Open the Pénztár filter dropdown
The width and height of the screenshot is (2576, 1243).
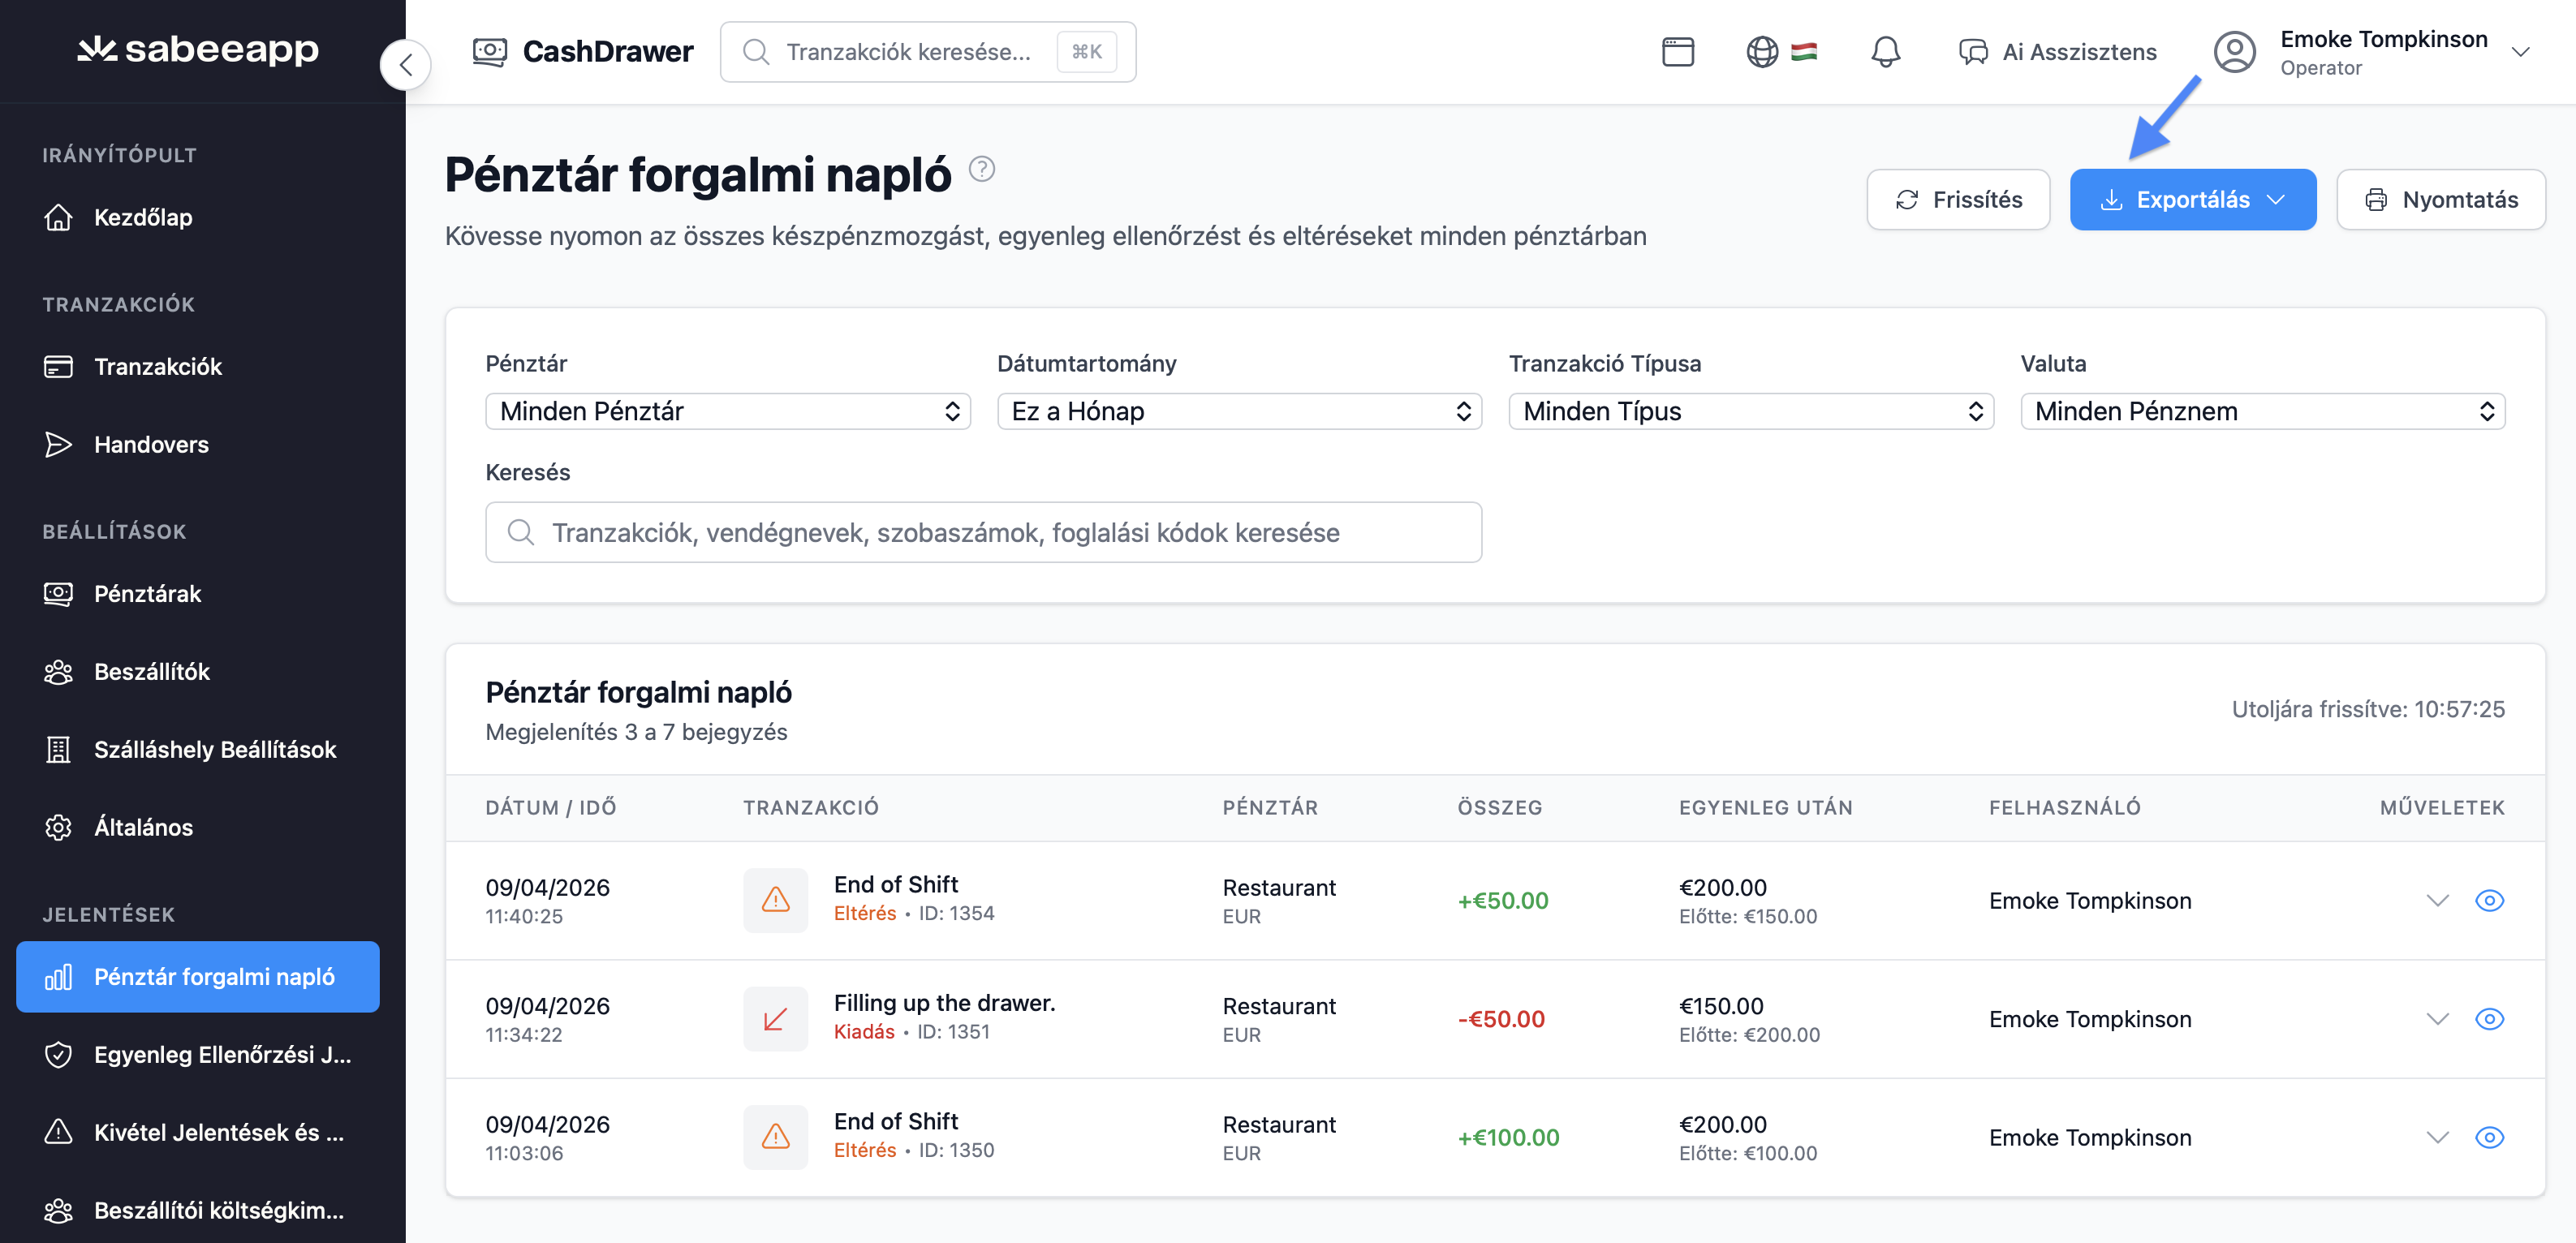click(727, 411)
